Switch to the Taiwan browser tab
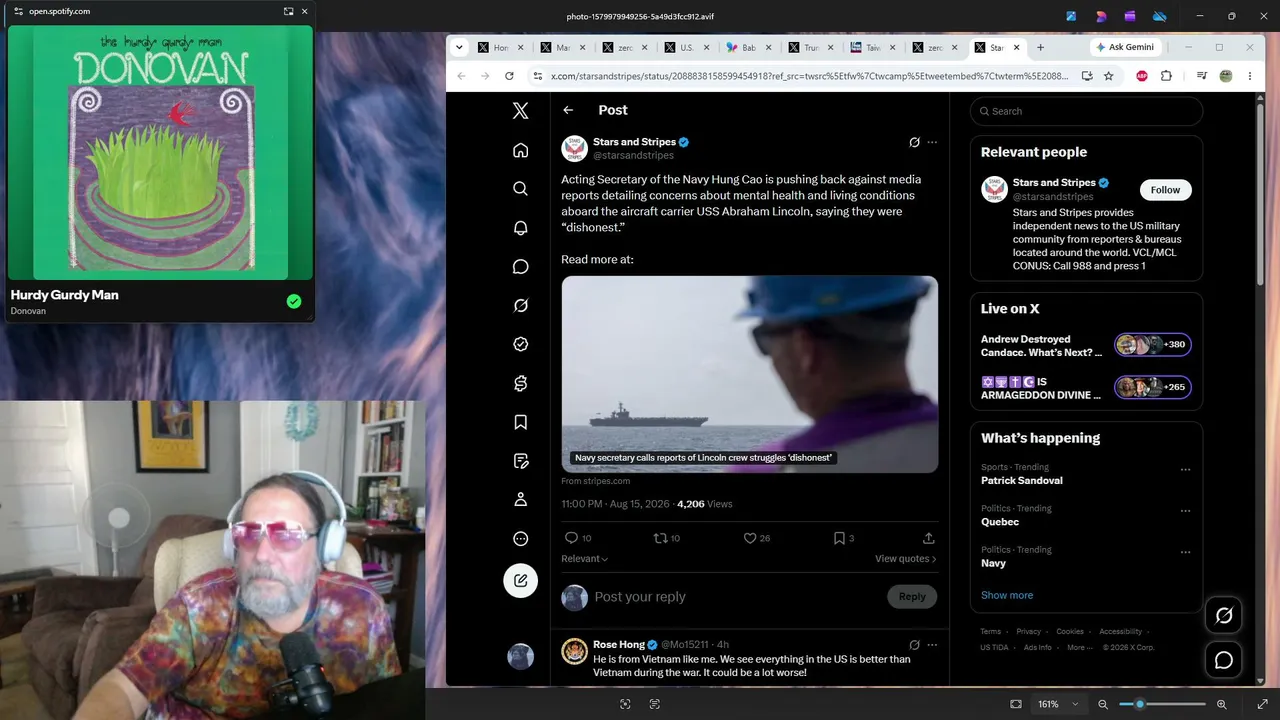The image size is (1280, 720). point(874,47)
